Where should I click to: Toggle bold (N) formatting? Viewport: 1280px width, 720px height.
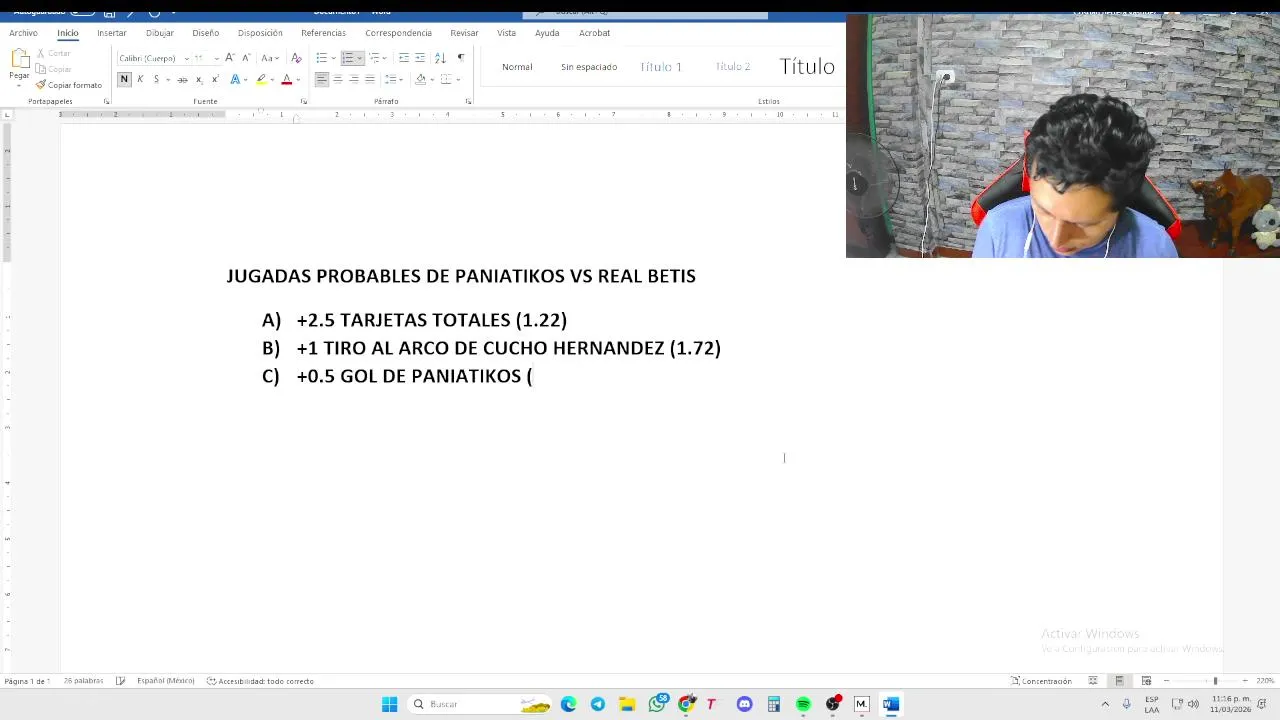click(124, 79)
